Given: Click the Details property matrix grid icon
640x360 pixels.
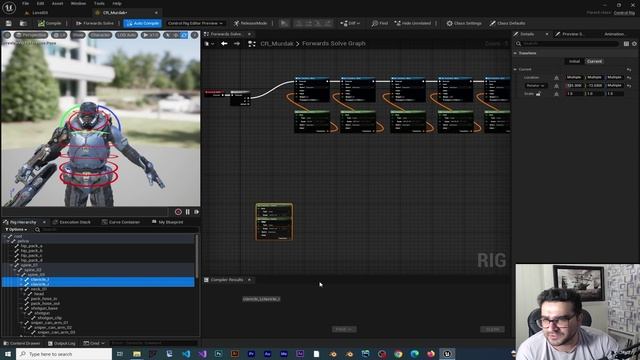Looking at the screenshot, I should pyautogui.click(x=626, y=44).
